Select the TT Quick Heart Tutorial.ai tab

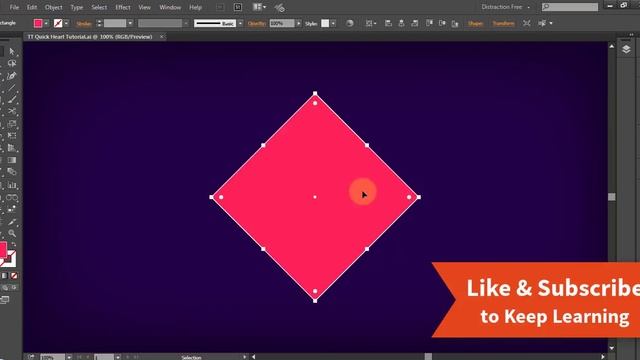[x=90, y=37]
